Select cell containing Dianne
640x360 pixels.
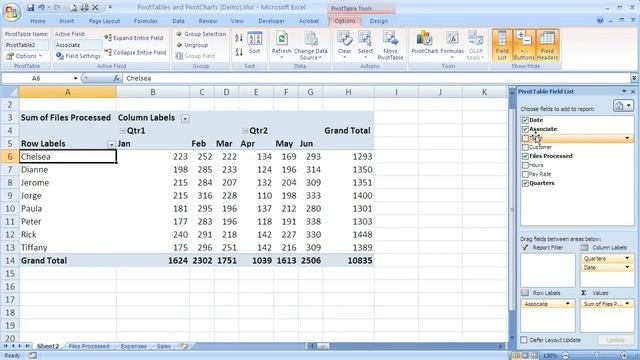tap(68, 169)
